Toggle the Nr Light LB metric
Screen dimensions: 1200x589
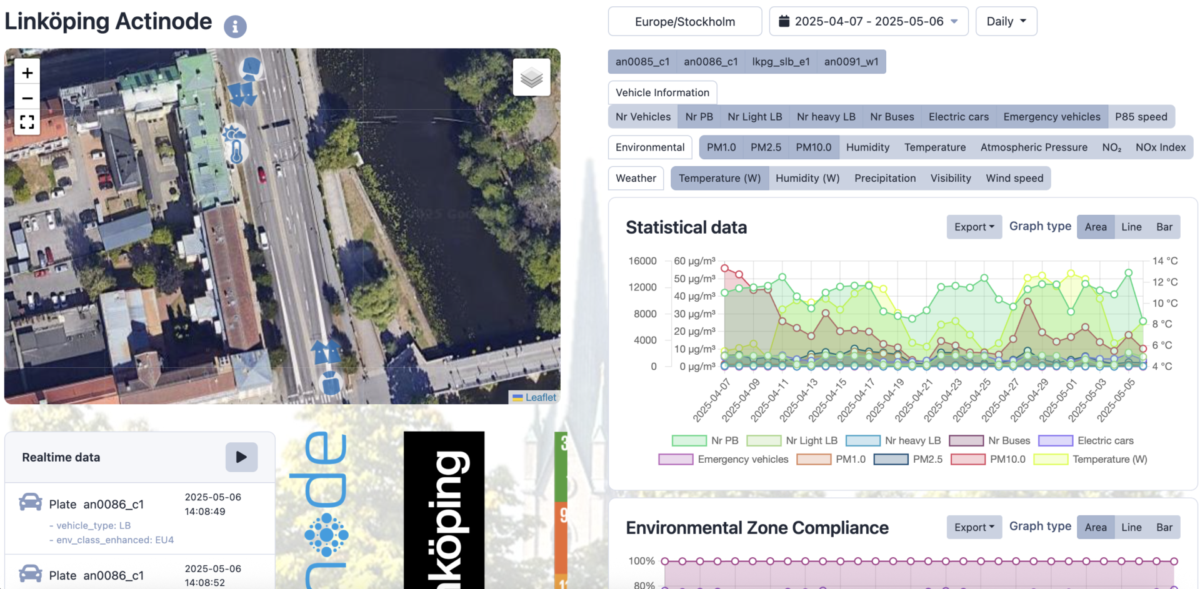pyautogui.click(x=755, y=117)
